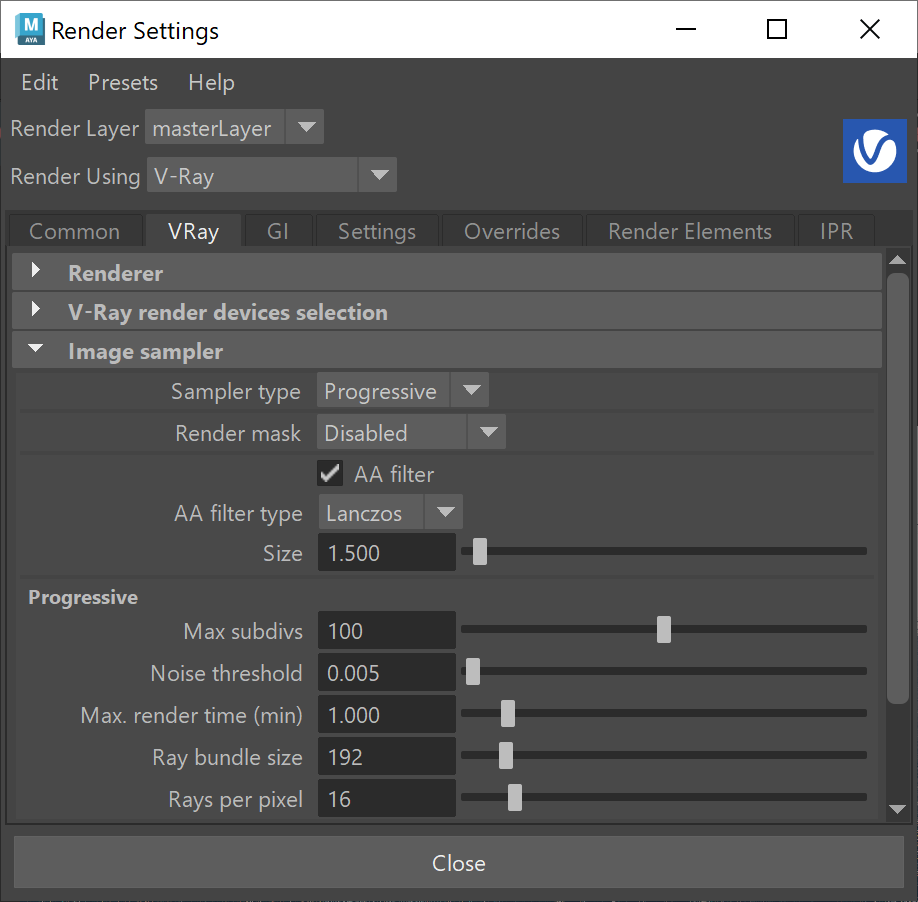Image resolution: width=918 pixels, height=902 pixels.
Task: Click the vertical scrollbar thumb
Action: [898, 488]
